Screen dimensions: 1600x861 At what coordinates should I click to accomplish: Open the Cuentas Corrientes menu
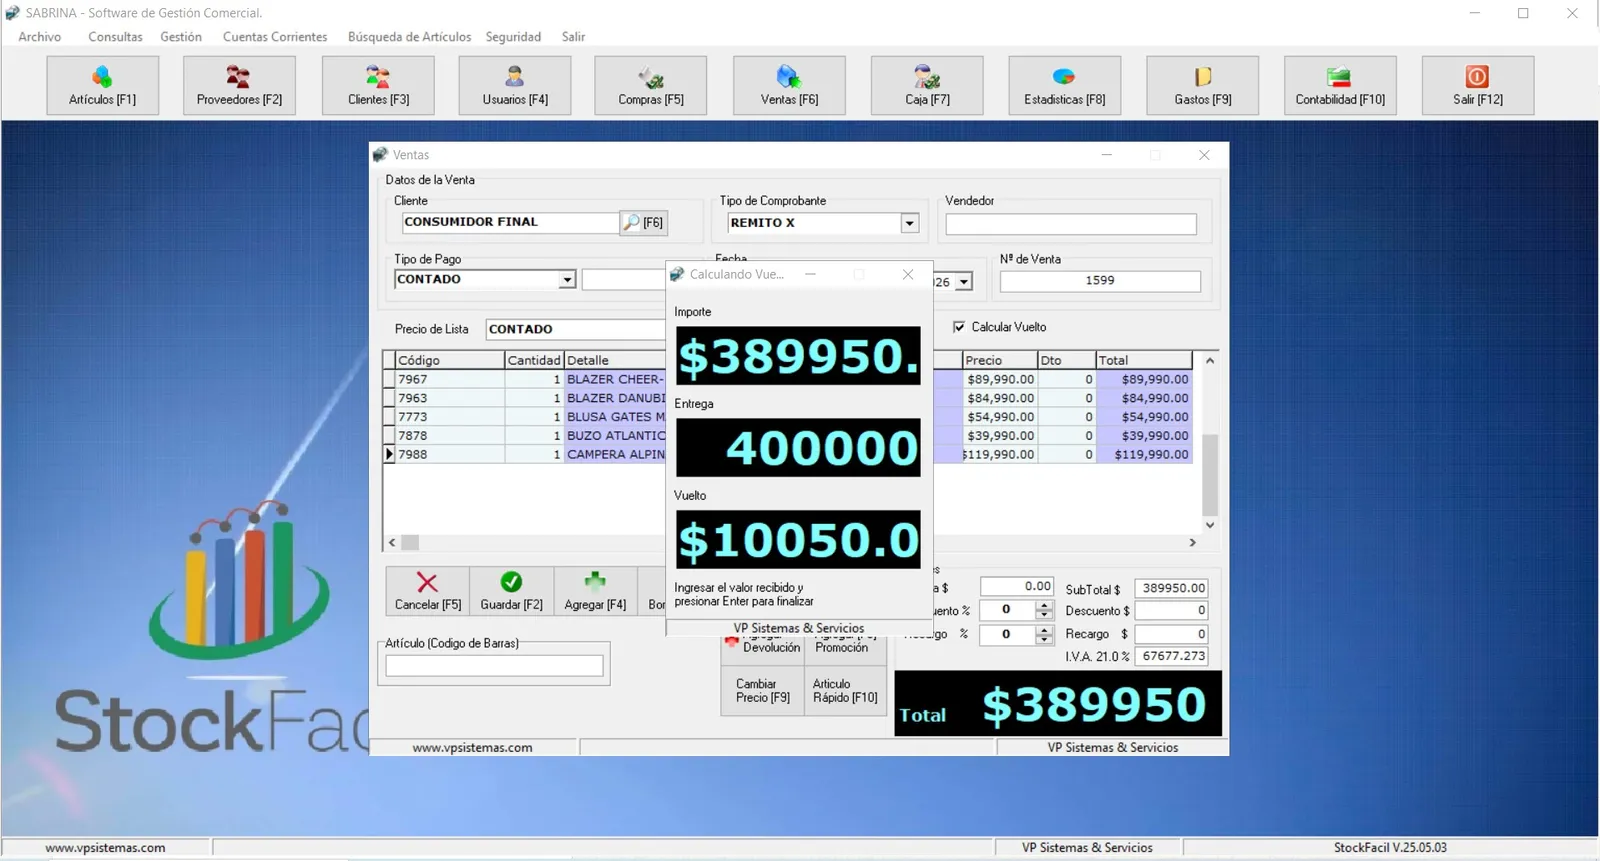[x=275, y=37]
